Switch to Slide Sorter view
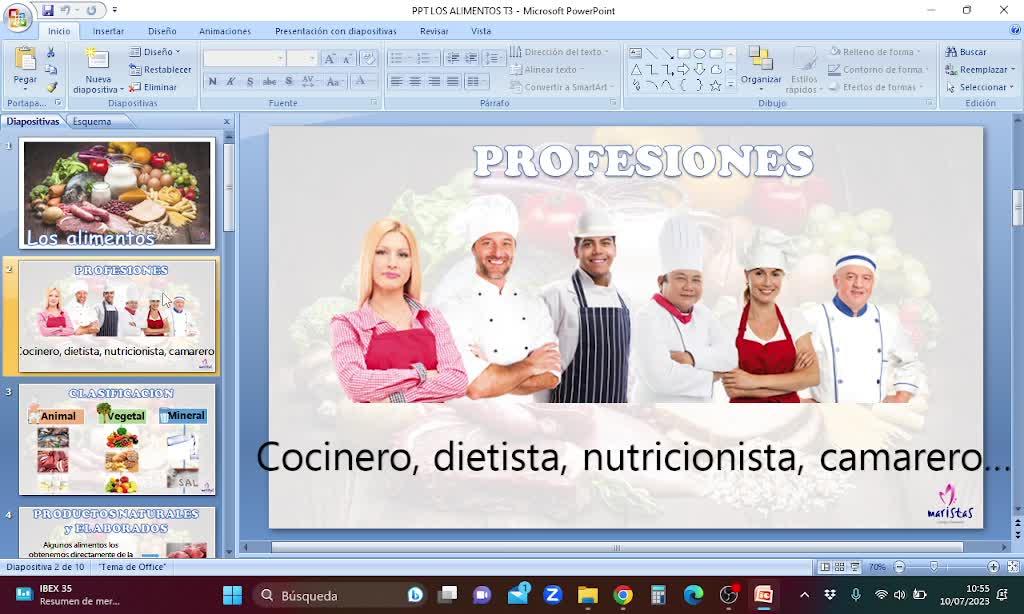This screenshot has width=1024, height=614. 839,567
